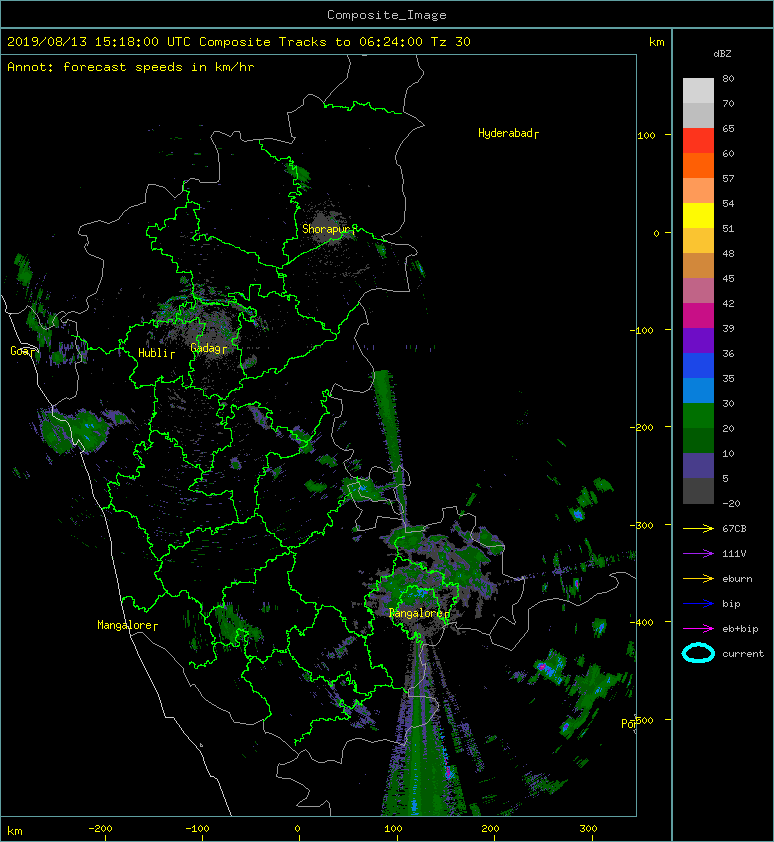Click the Composite_Image title text

(387, 14)
